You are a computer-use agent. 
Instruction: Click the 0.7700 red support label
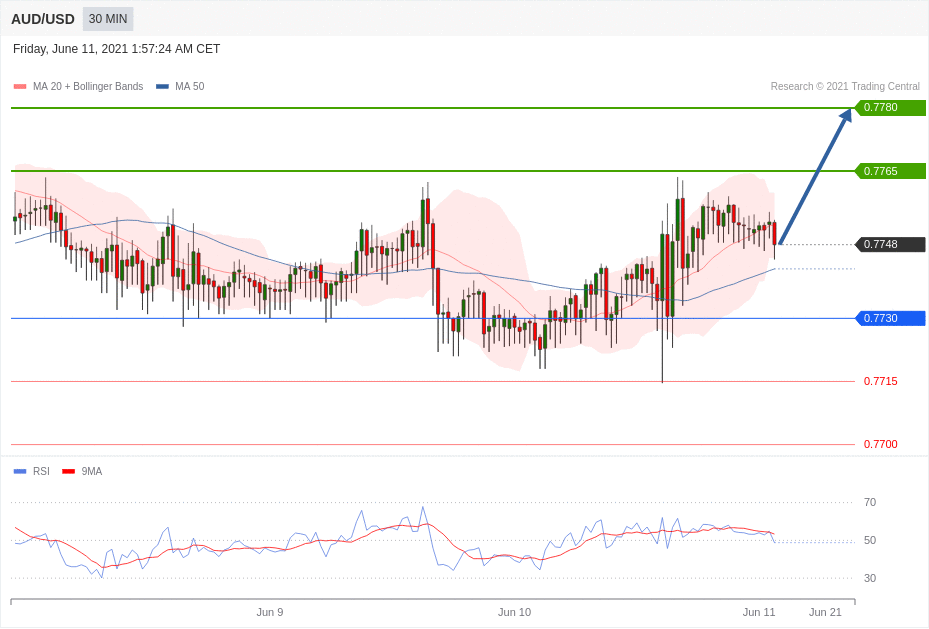point(880,444)
